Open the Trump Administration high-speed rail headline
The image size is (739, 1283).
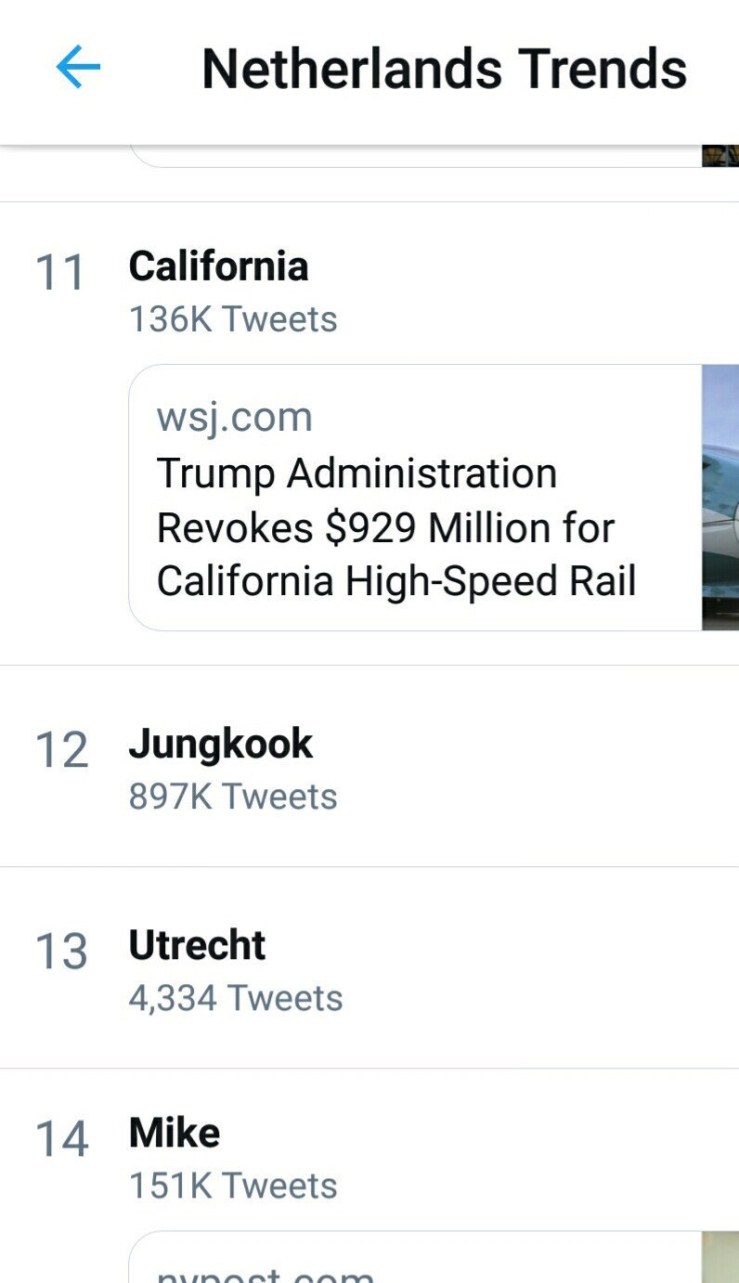396,526
